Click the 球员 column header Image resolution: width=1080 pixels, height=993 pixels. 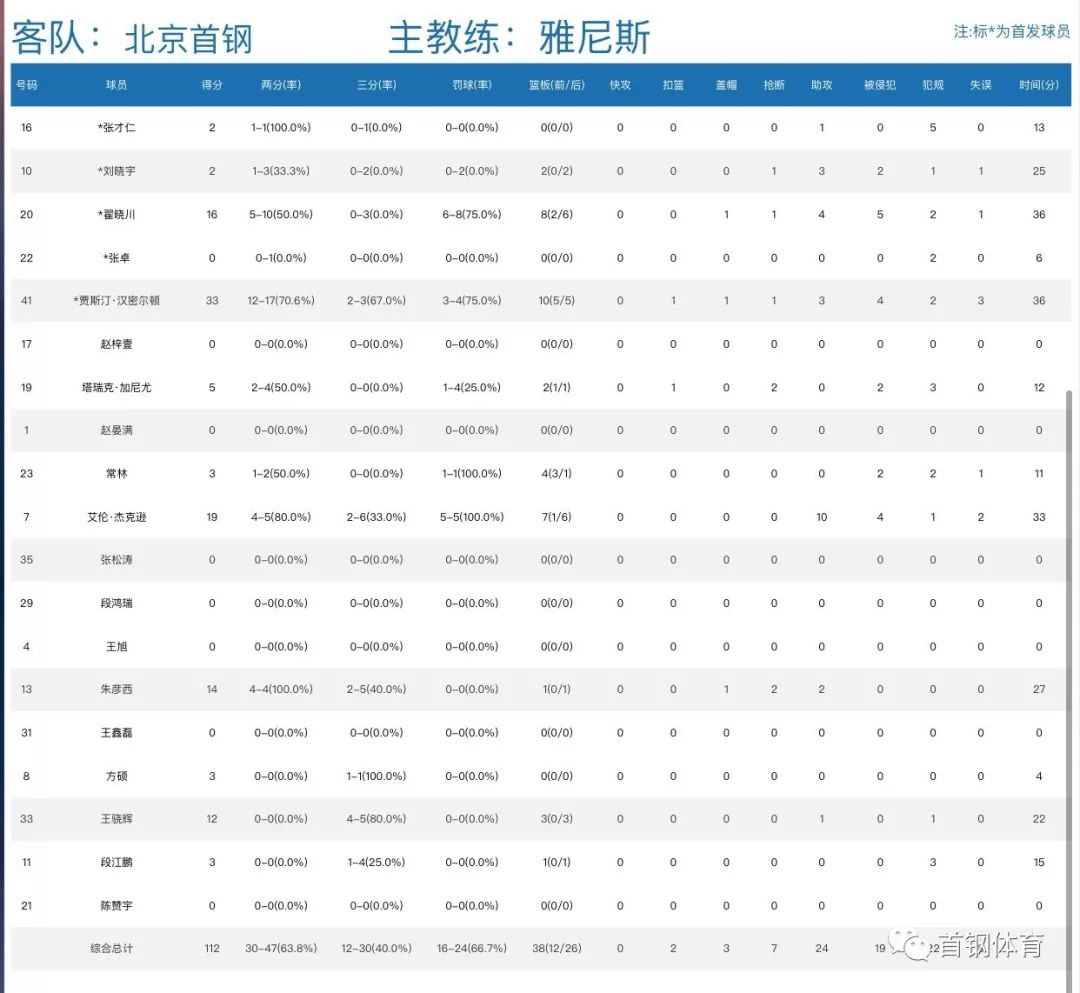(x=116, y=85)
